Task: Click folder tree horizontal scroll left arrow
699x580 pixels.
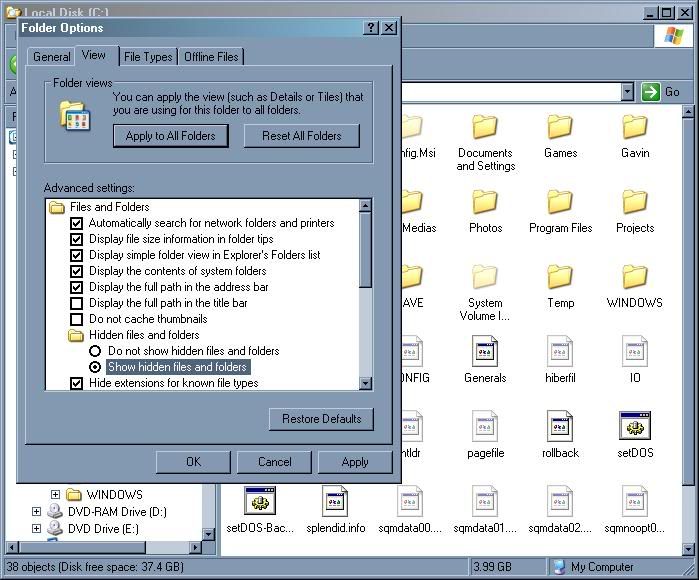Action: tap(12, 547)
